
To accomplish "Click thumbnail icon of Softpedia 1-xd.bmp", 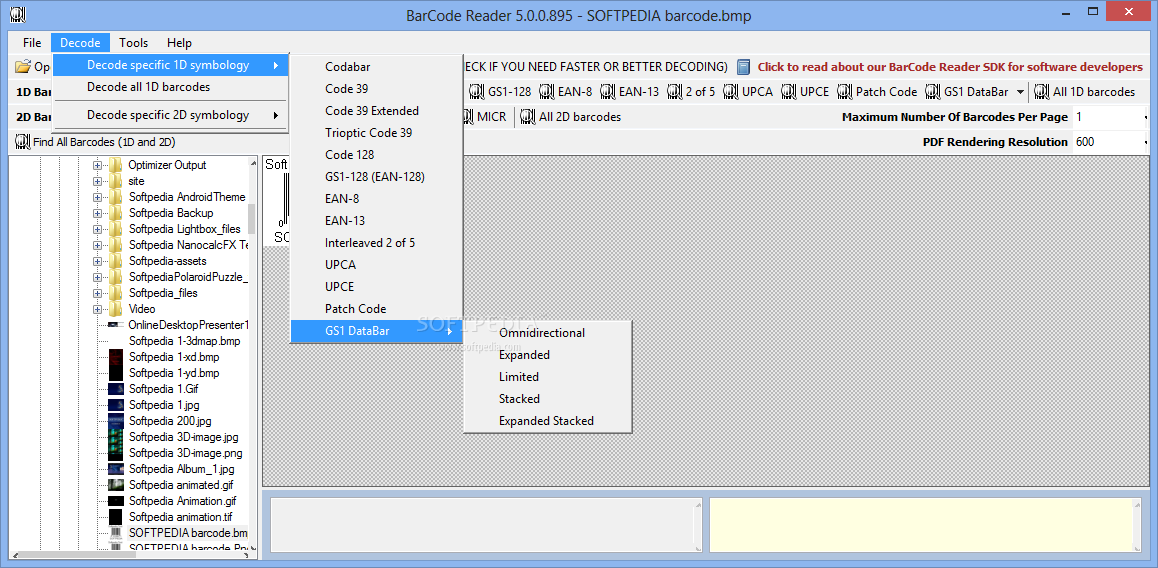I will [115, 357].
